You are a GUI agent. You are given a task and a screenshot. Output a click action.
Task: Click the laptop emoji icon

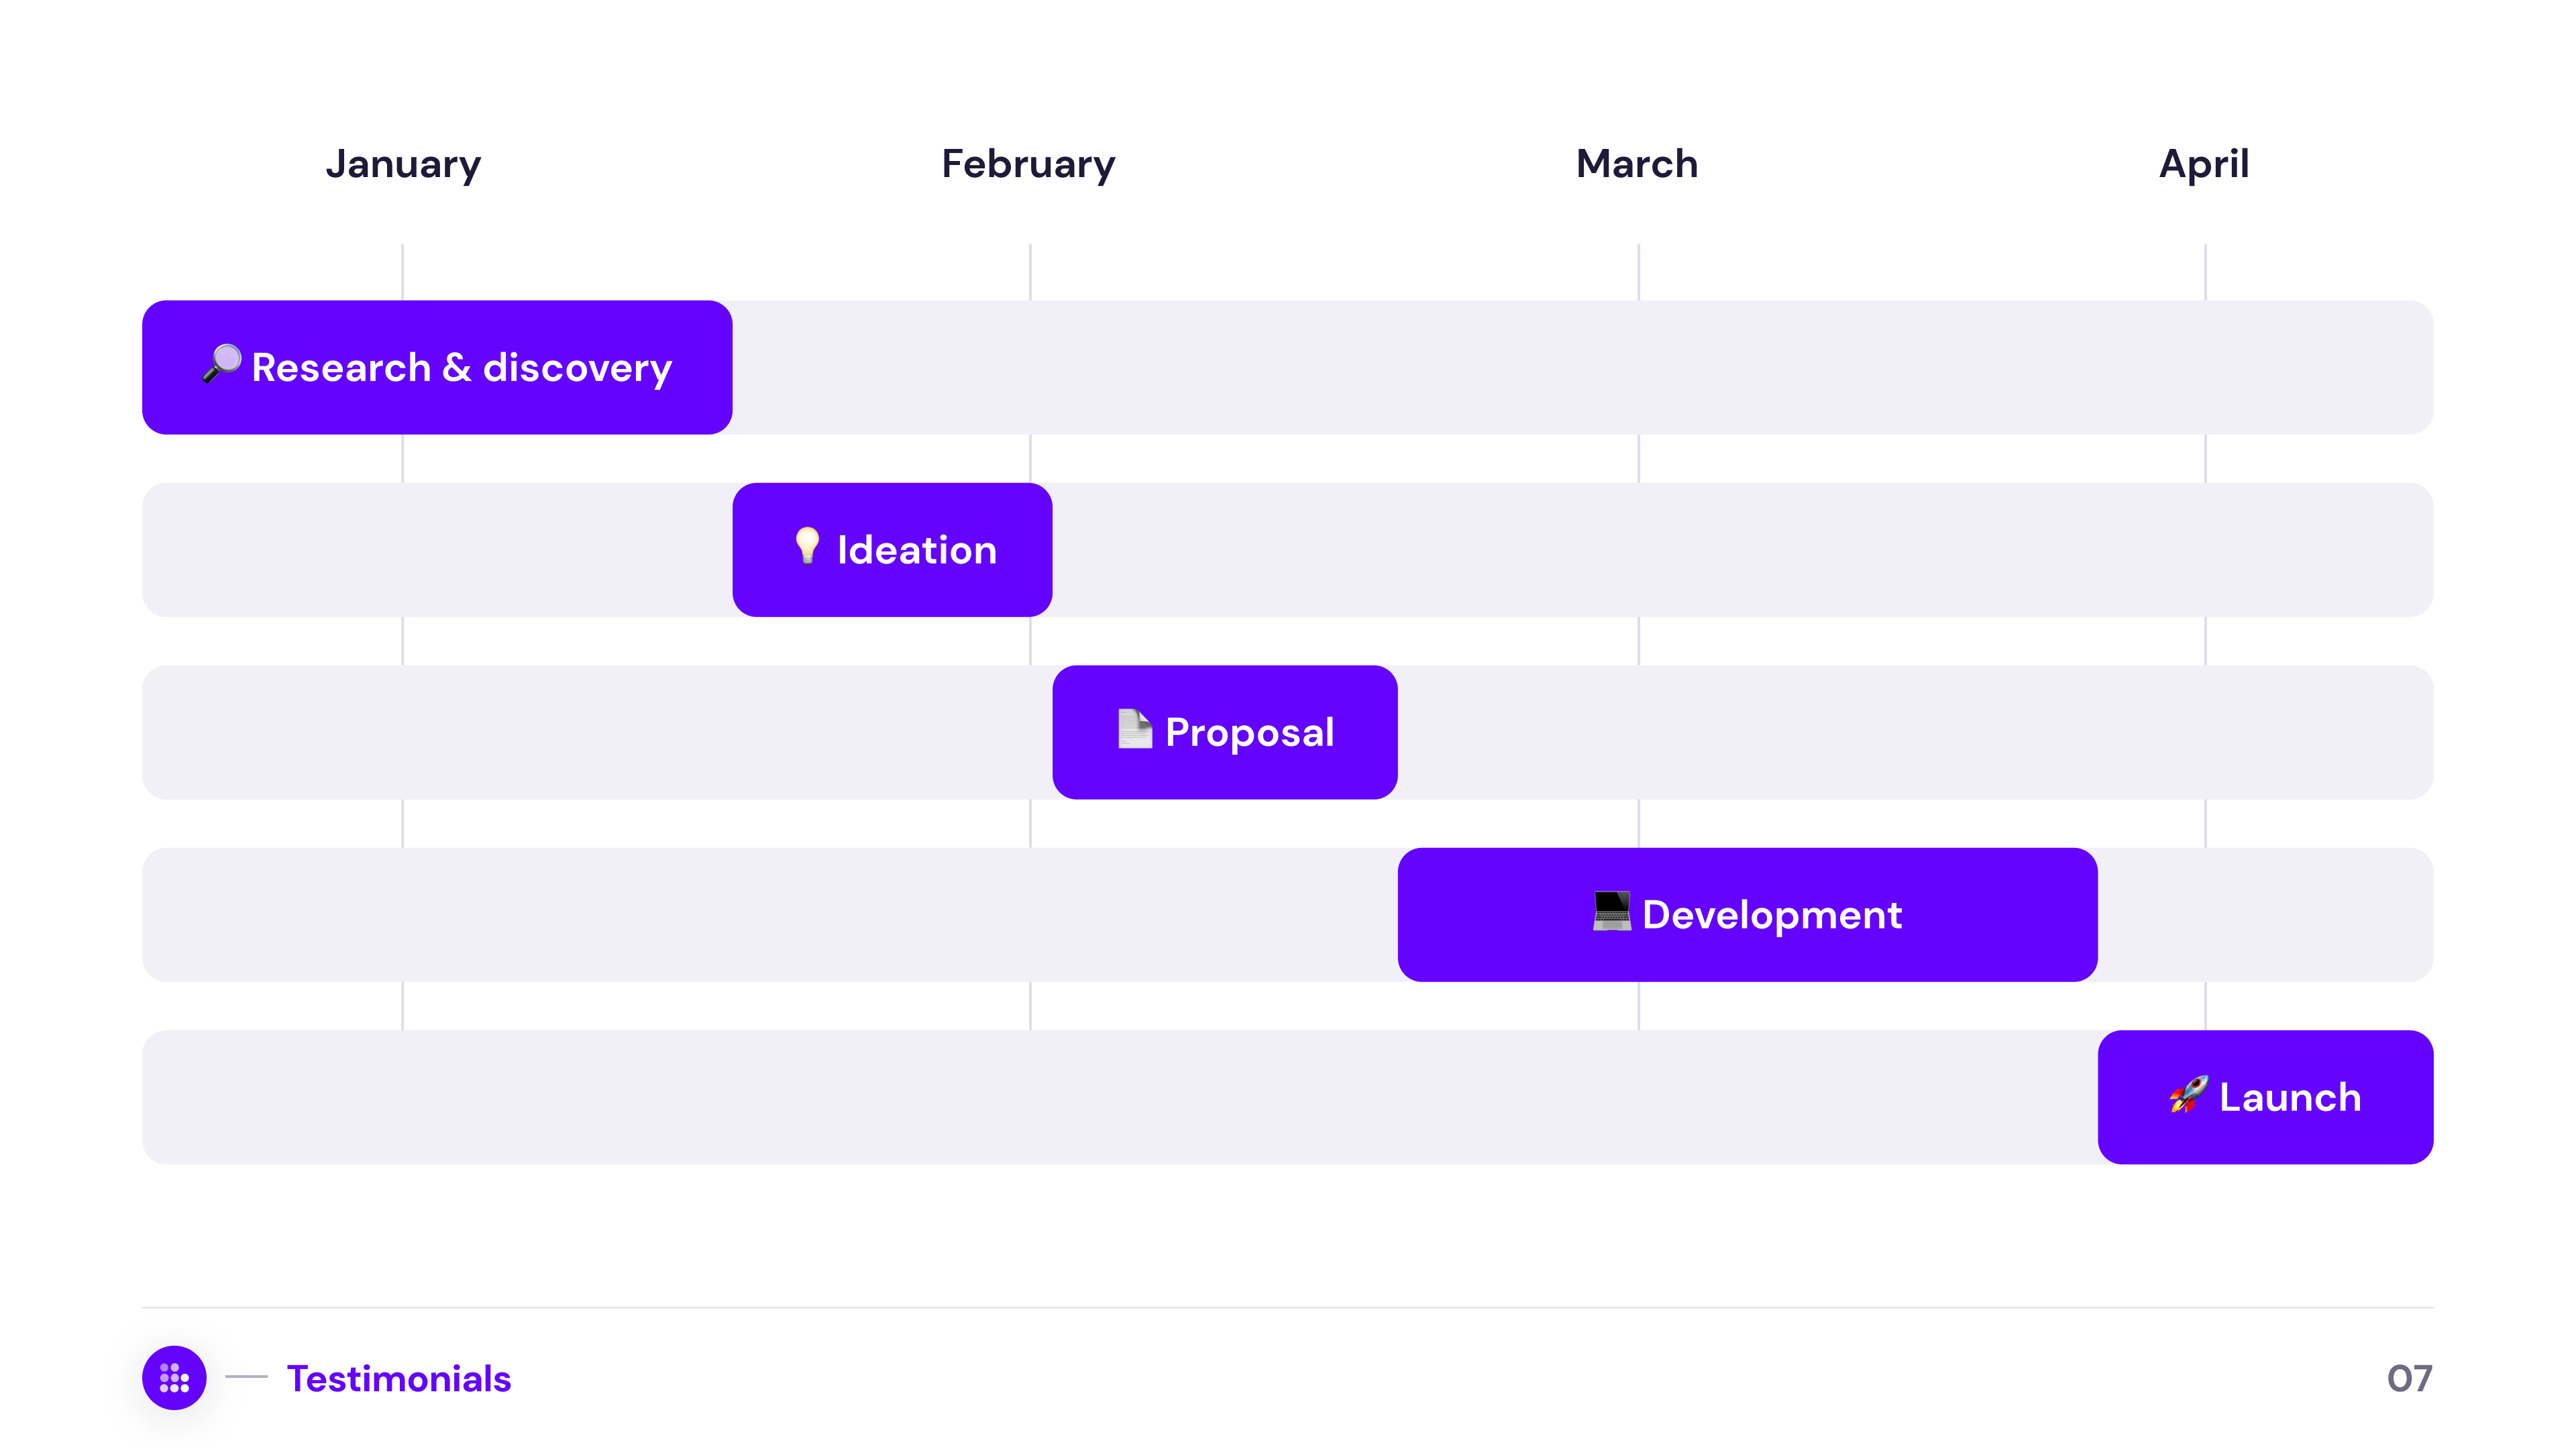[1611, 911]
